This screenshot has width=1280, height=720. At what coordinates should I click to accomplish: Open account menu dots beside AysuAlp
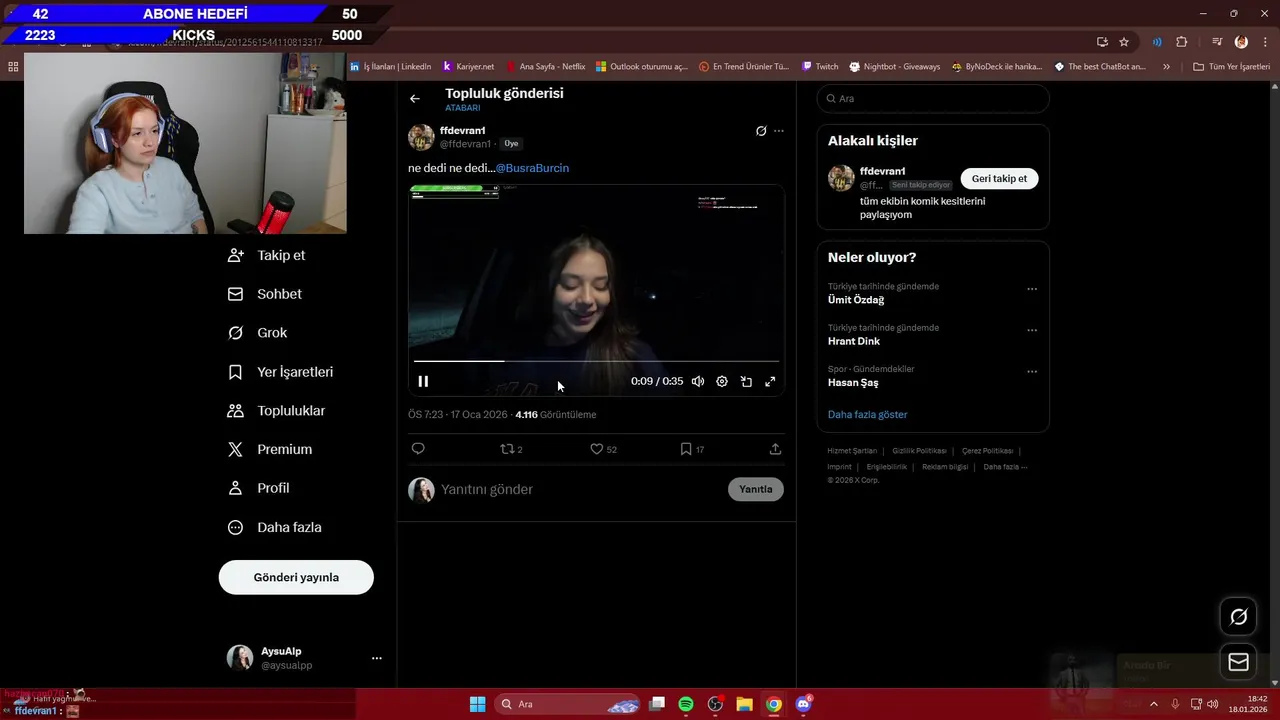click(377, 658)
